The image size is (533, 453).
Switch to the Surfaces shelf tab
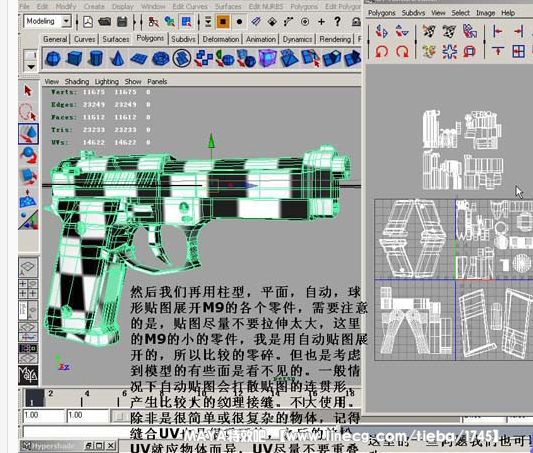click(116, 39)
